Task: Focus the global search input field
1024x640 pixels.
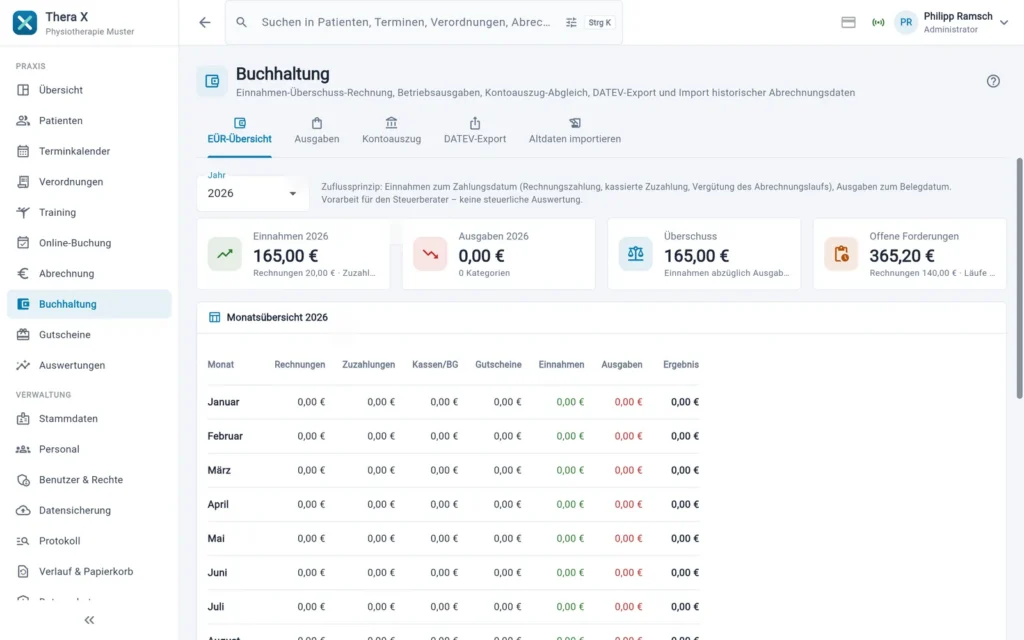Action: click(406, 22)
